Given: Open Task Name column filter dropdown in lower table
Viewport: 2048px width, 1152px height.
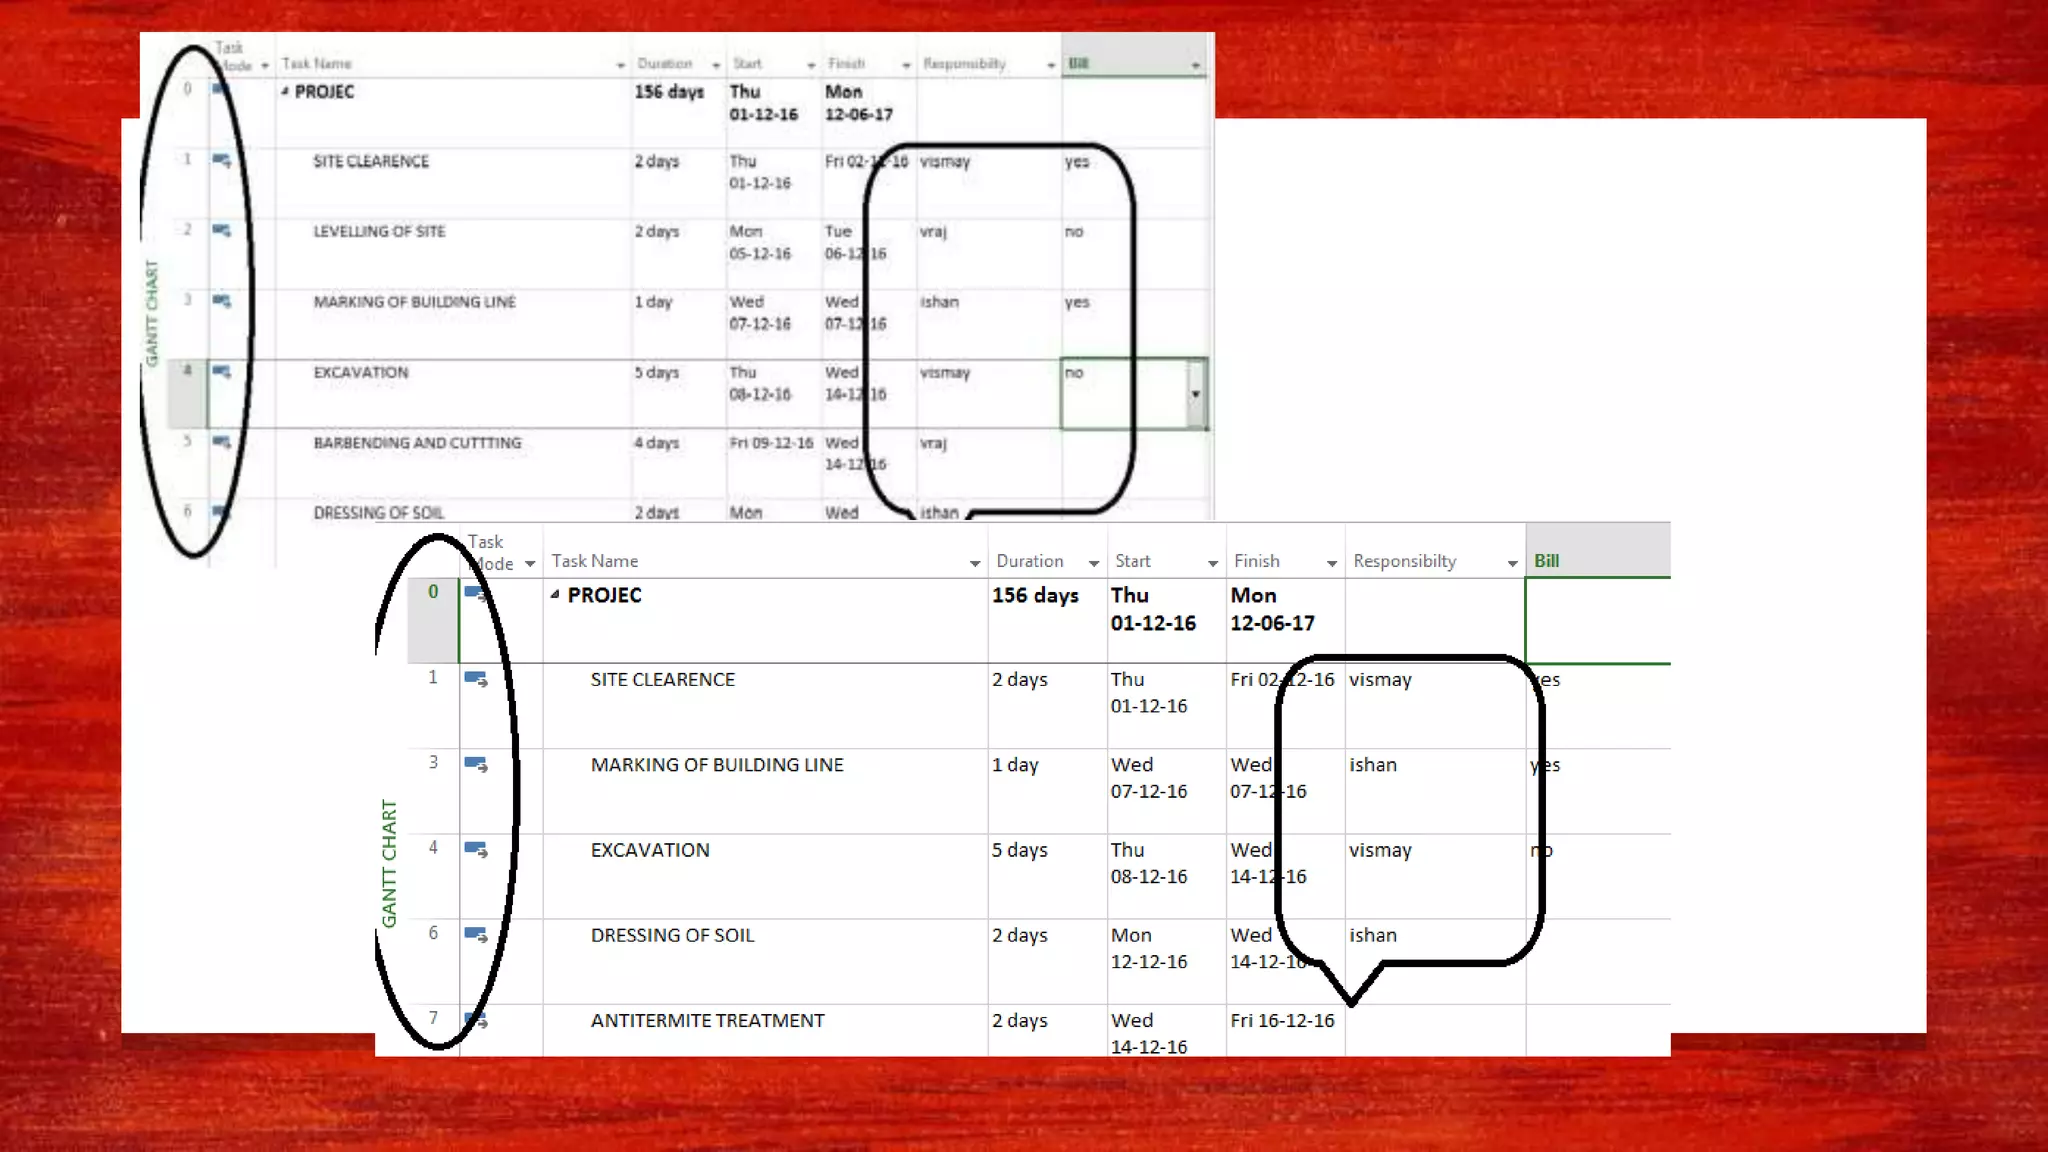Looking at the screenshot, I should [975, 564].
